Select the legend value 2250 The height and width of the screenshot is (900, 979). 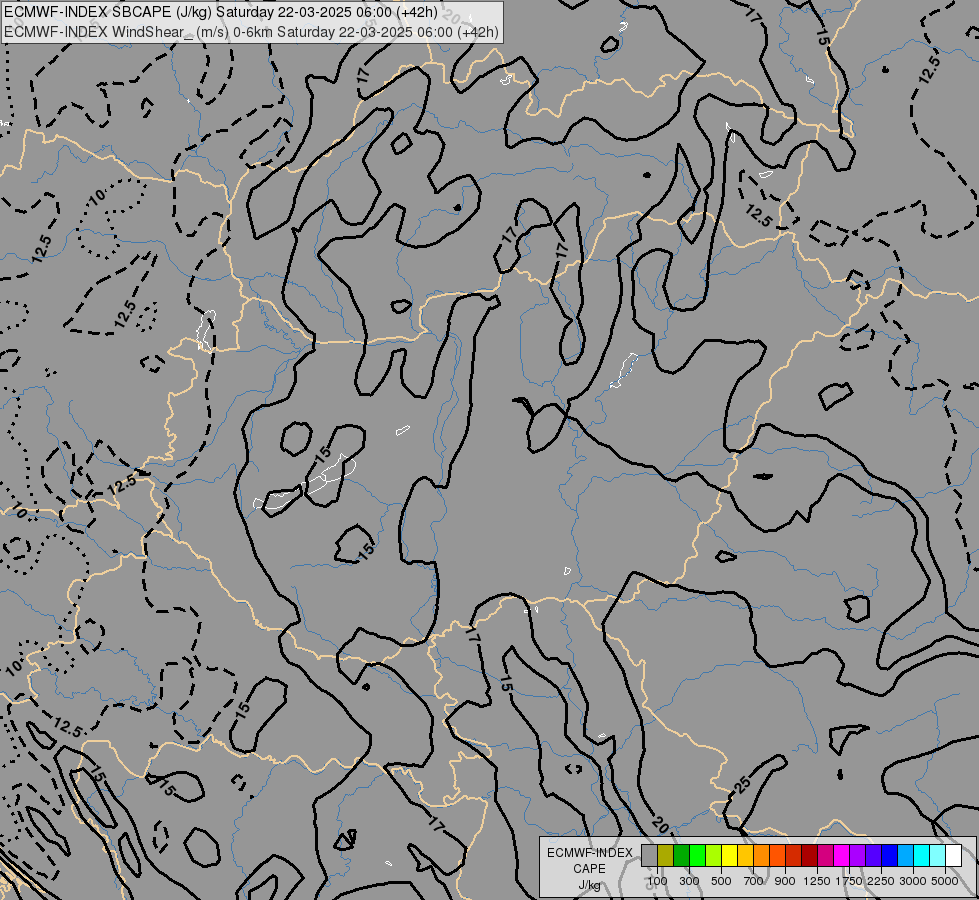[x=881, y=881]
